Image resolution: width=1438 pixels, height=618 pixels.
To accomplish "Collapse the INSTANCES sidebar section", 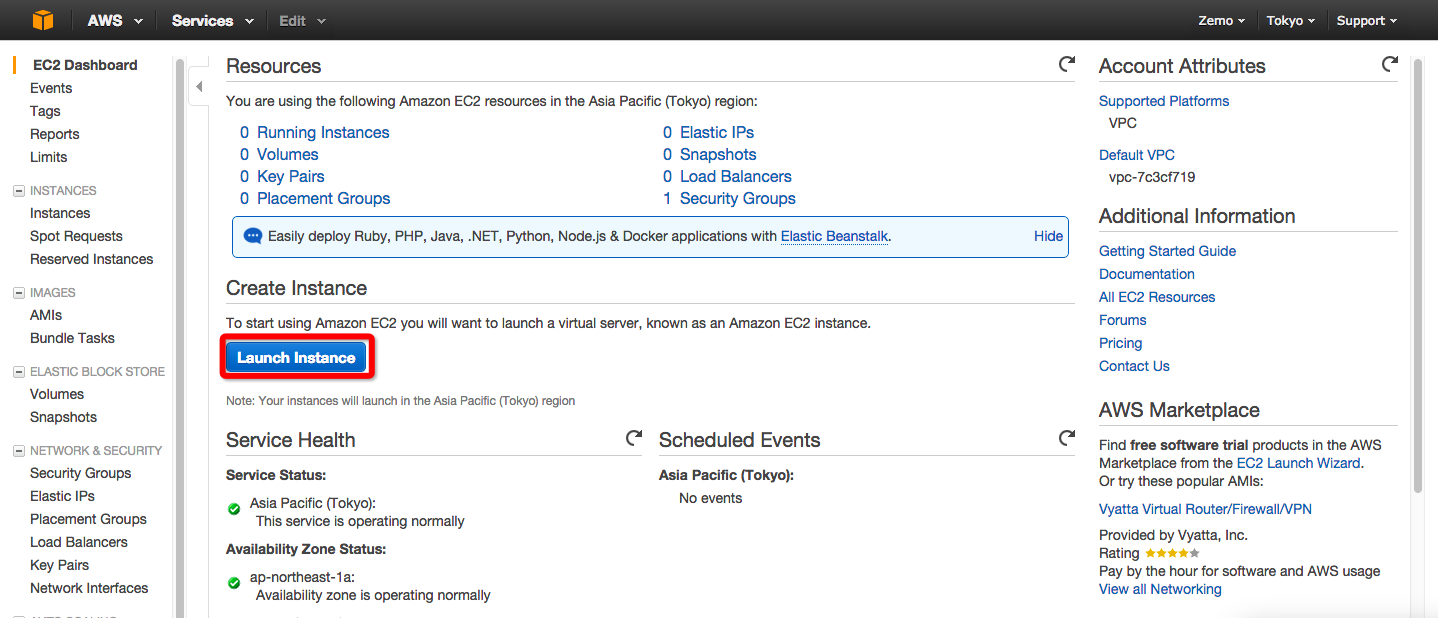I will click(19, 191).
